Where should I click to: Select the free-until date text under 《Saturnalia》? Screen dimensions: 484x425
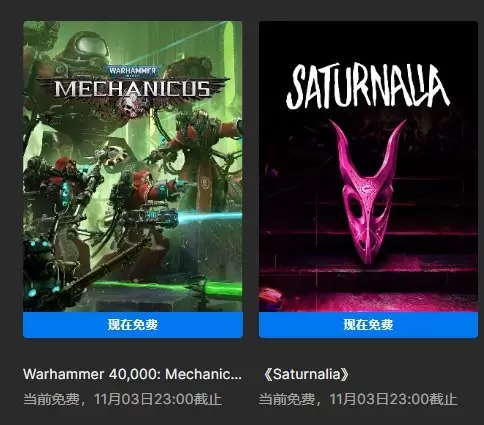[358, 399]
